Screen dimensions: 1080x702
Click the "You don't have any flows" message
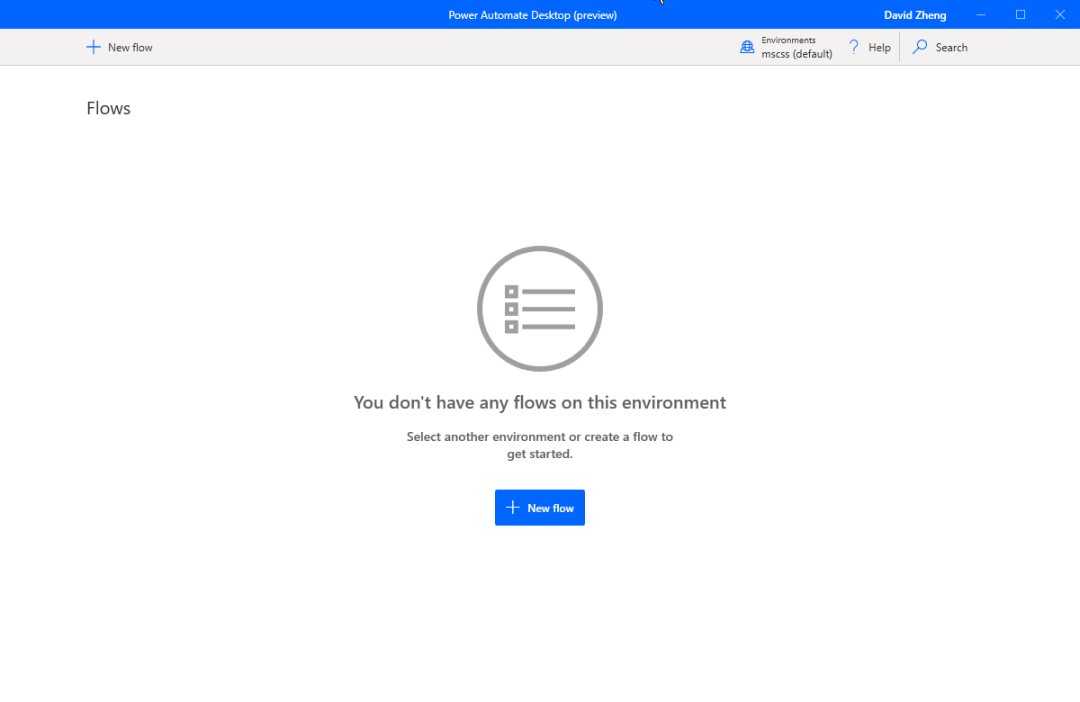pos(540,402)
